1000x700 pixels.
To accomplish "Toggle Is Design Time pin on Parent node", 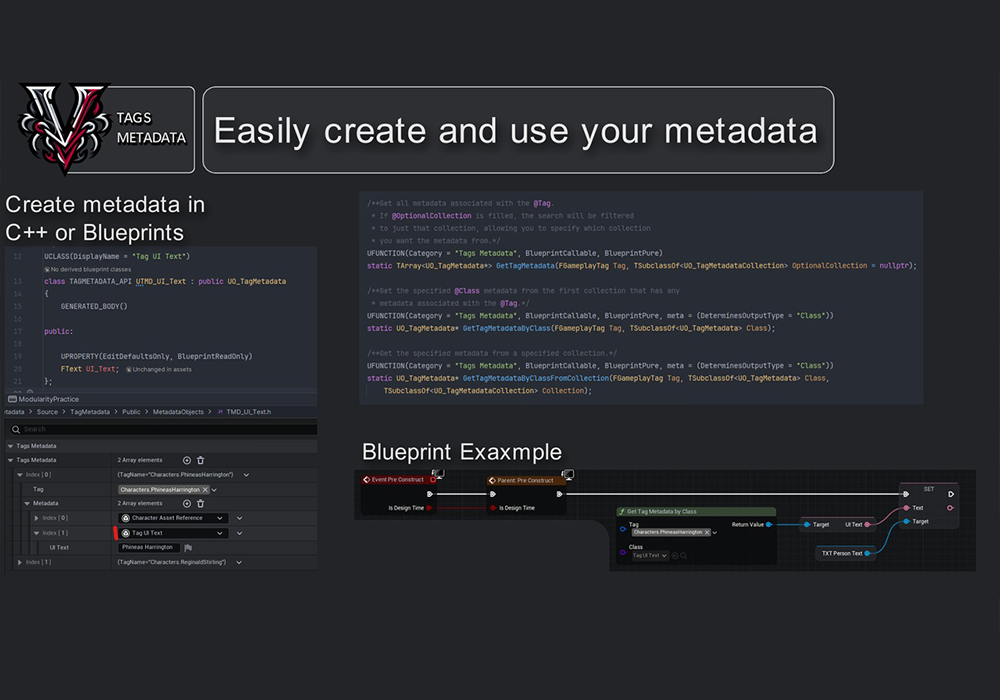I will point(489,508).
